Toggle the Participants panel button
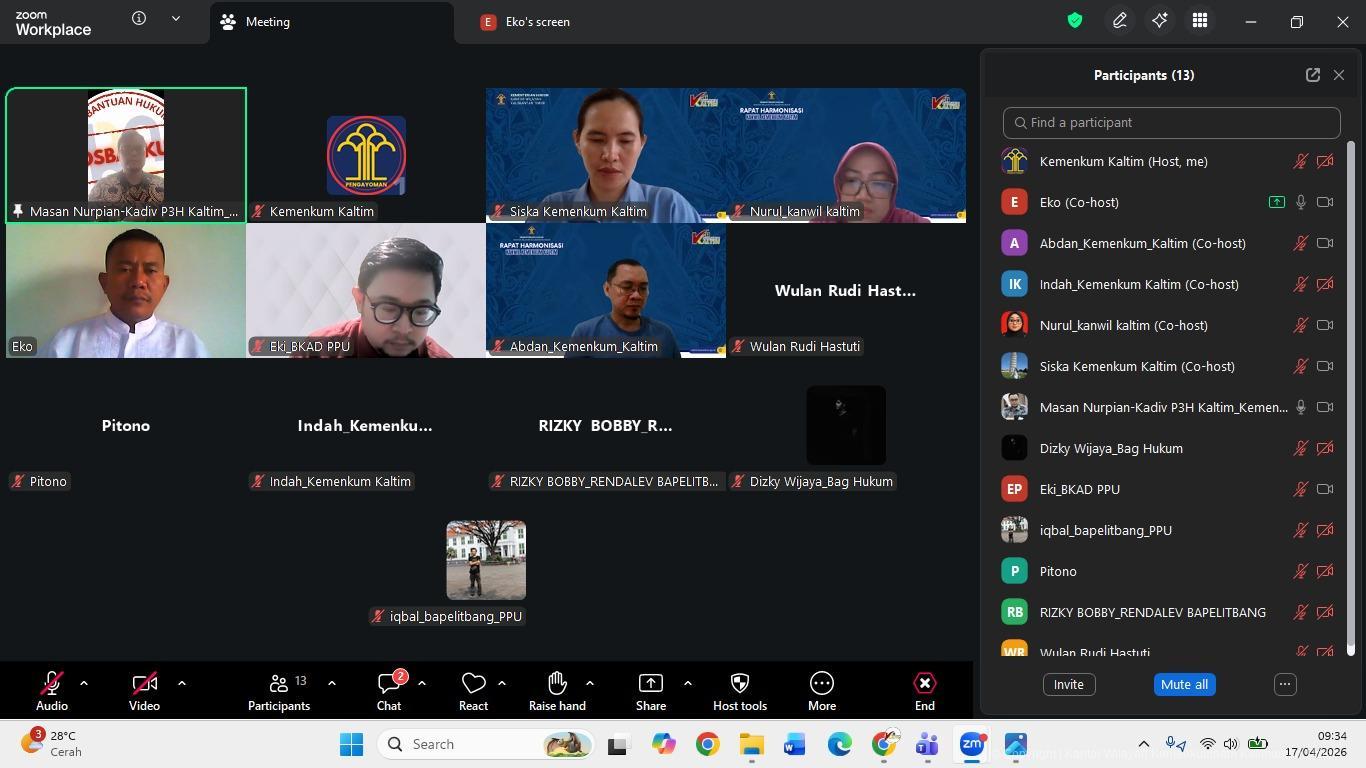The height and width of the screenshot is (768, 1366). pyautogui.click(x=279, y=690)
